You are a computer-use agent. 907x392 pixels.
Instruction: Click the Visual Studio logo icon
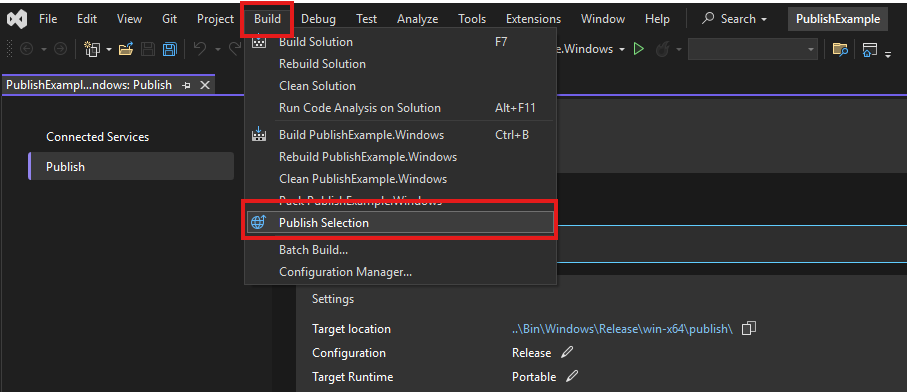click(x=17, y=19)
